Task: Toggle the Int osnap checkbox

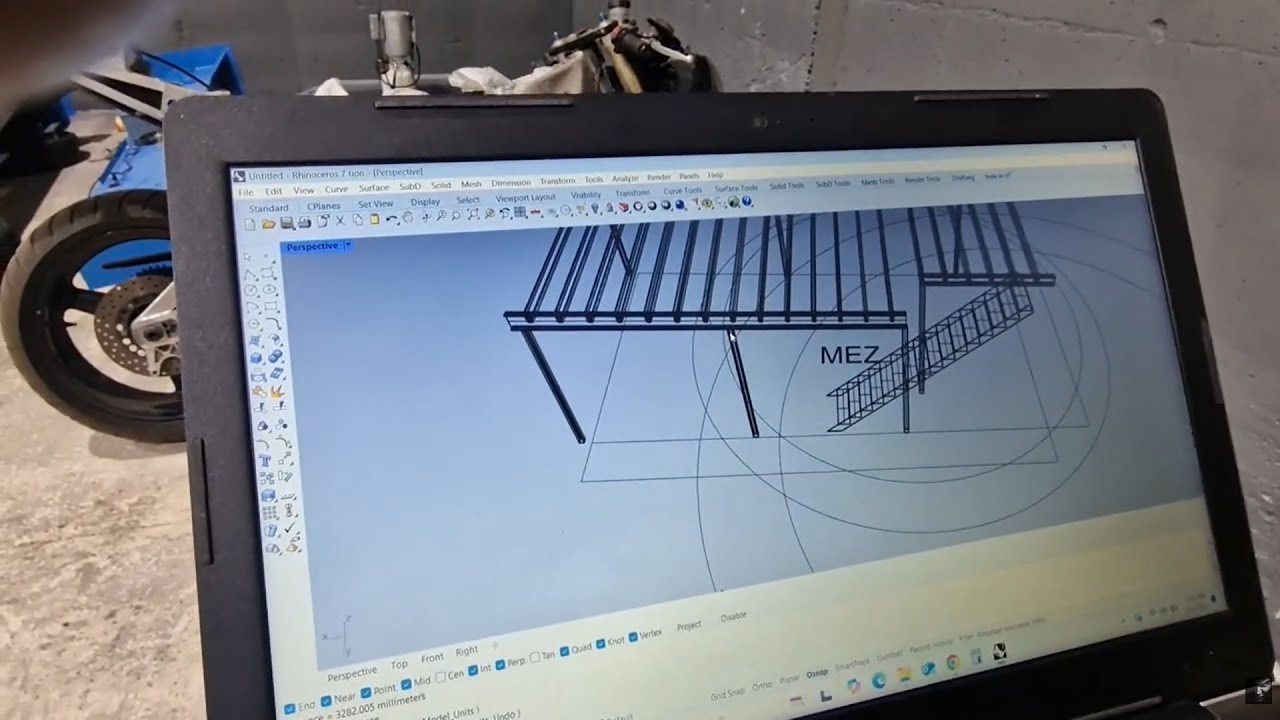Action: point(473,670)
